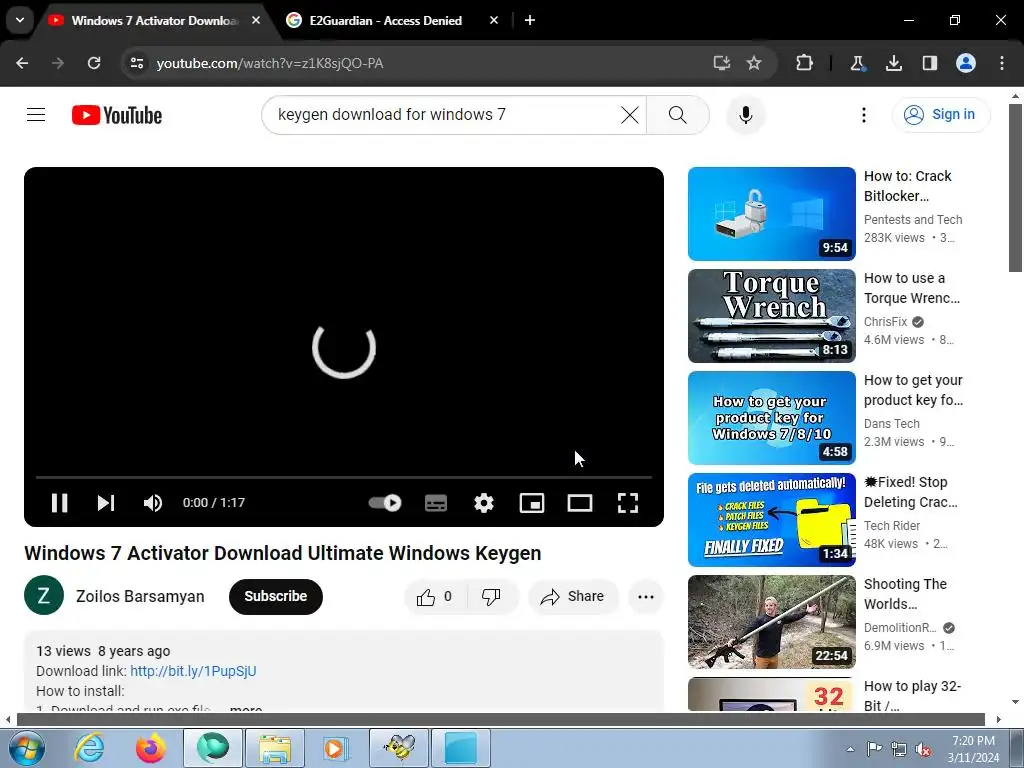Open the Downloads toolbar icon

[893, 63]
